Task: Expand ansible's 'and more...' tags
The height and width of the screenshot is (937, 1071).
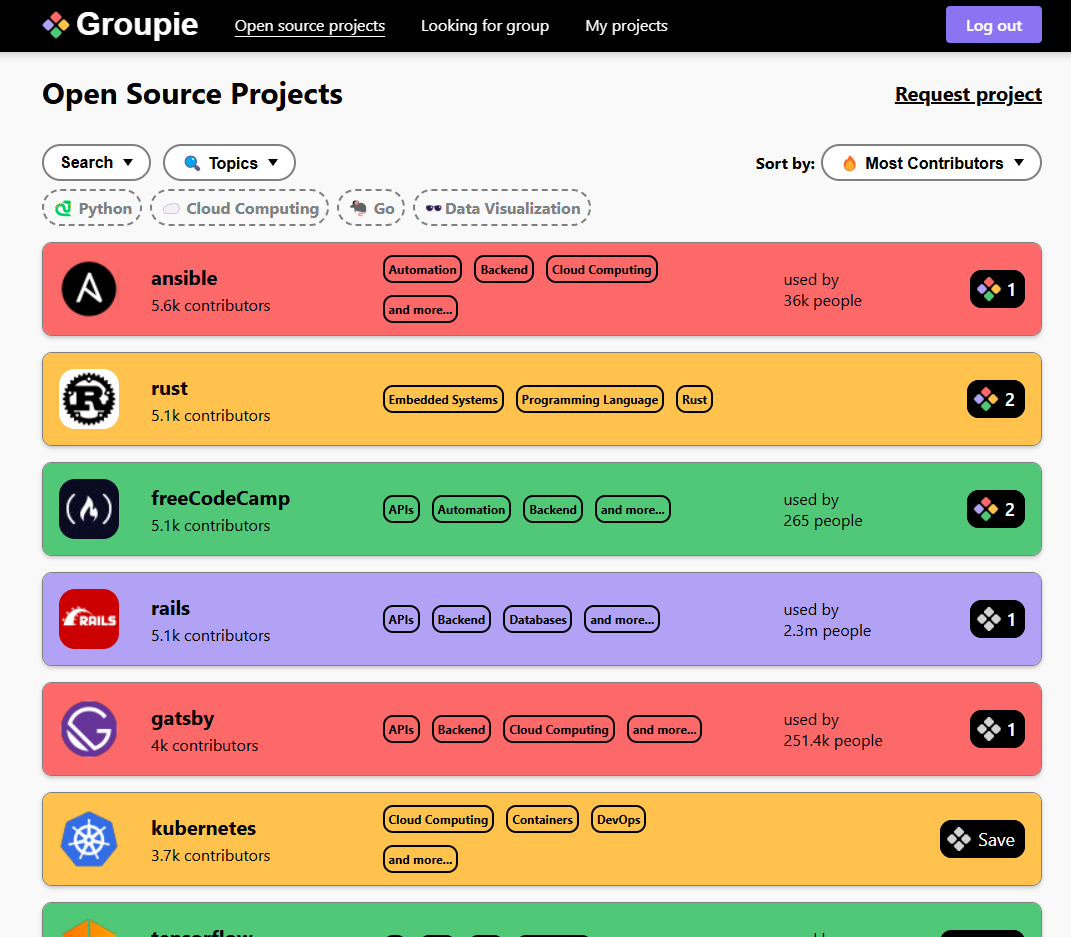Action: [420, 309]
